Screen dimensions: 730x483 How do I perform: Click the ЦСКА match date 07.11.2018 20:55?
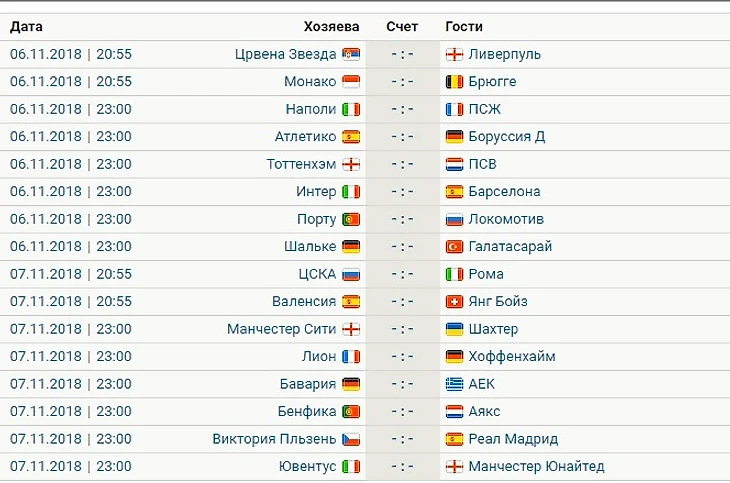point(71,274)
